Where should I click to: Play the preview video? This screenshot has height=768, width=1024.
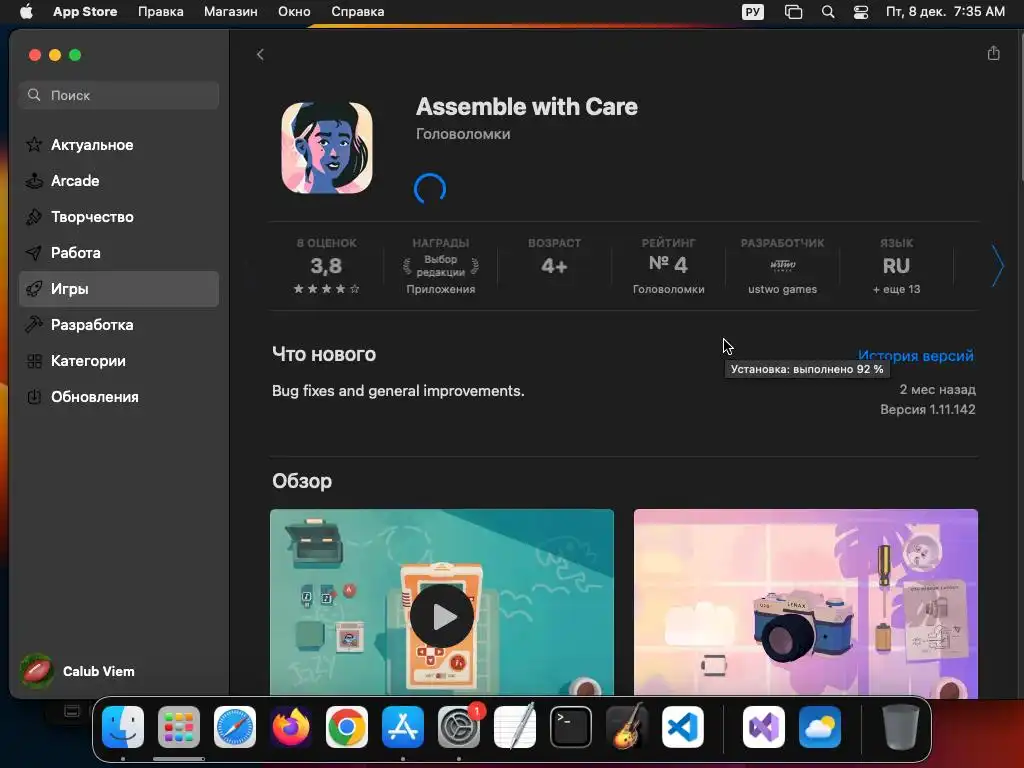click(x=442, y=616)
